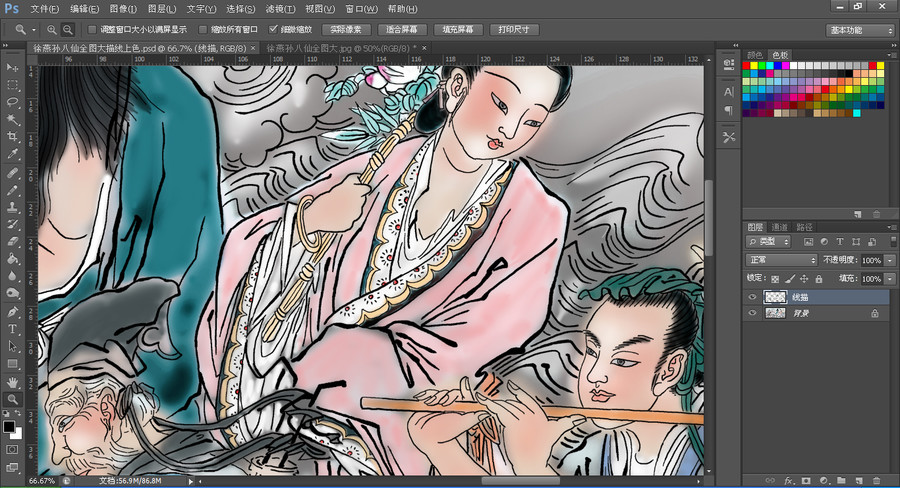Open the Character panel icon

coord(729,92)
